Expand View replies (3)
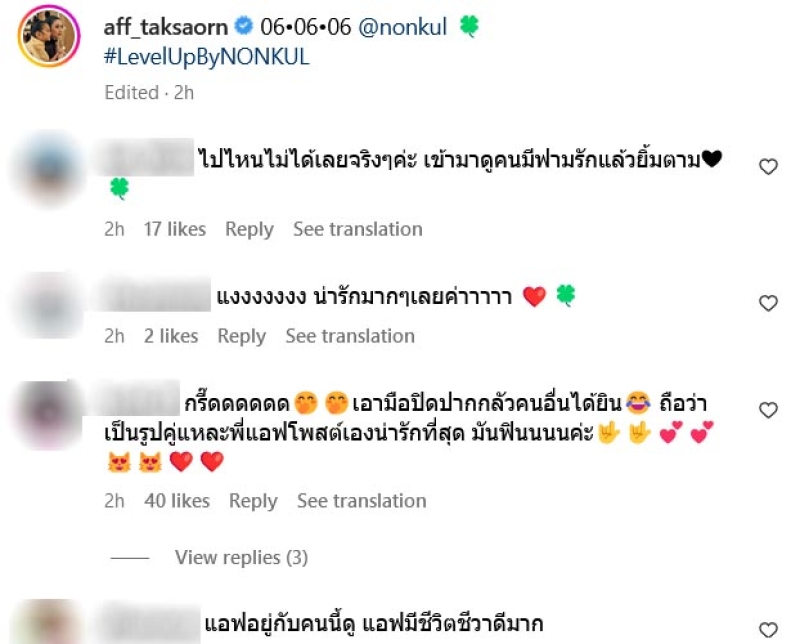This screenshot has height=644, width=800. 241,557
